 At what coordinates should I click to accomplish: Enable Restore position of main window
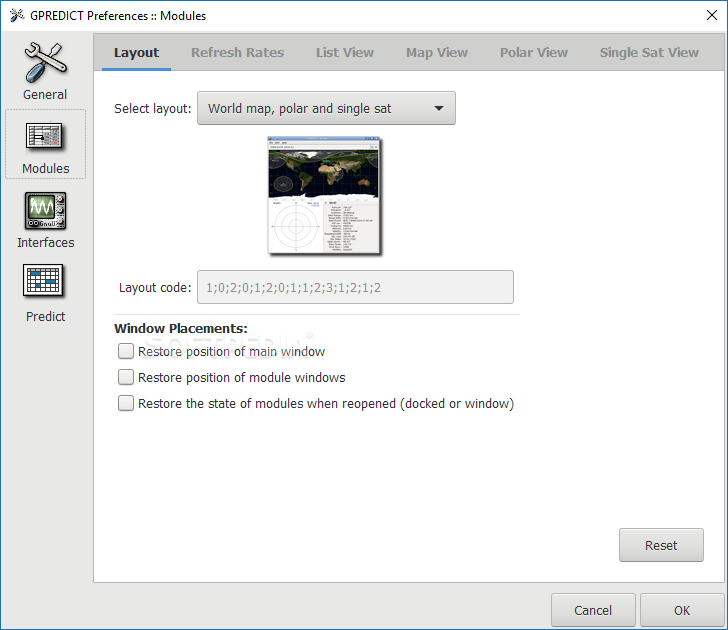(x=126, y=351)
